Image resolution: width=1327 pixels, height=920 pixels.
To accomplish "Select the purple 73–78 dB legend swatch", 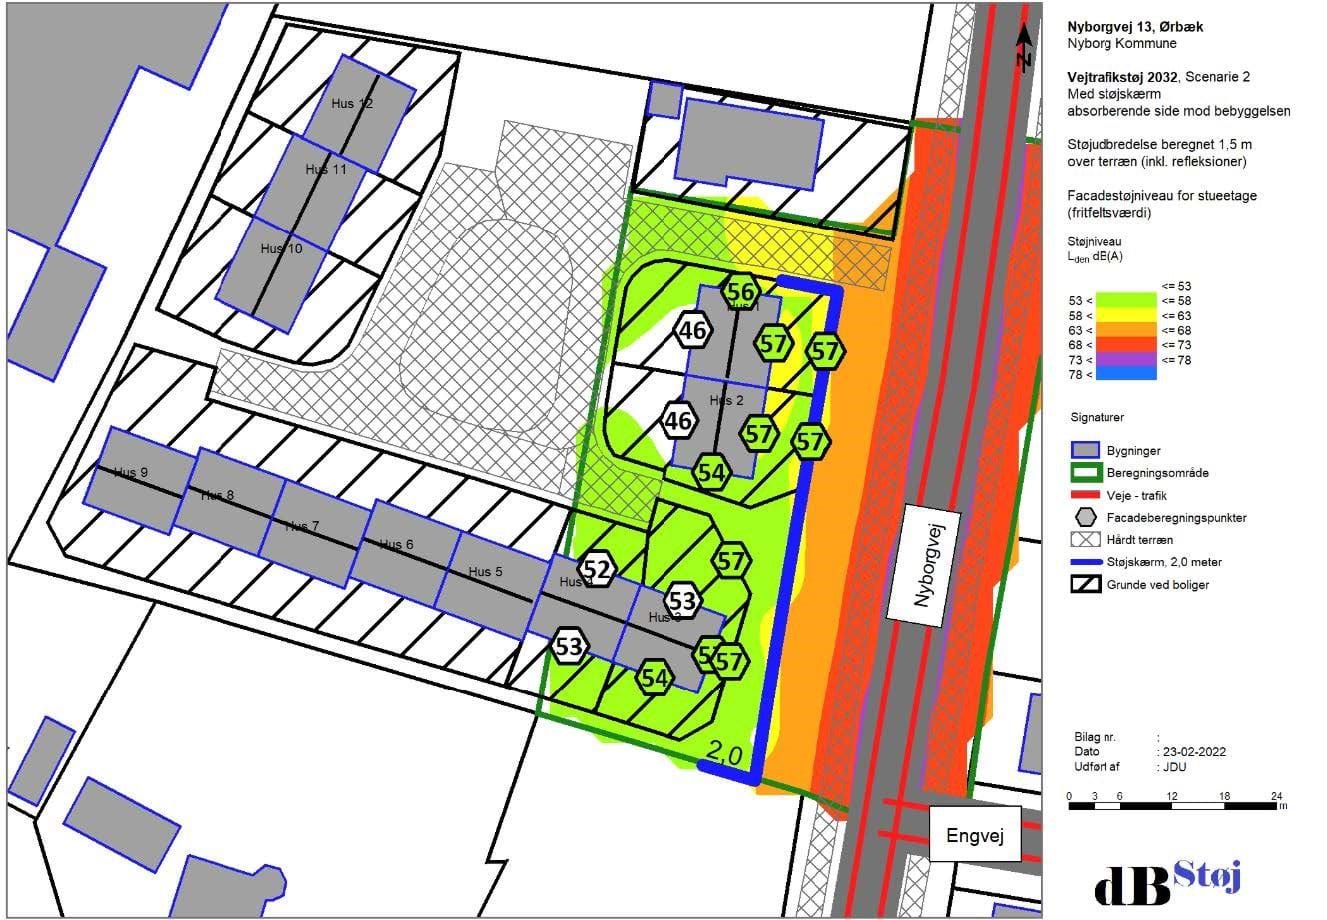I will [x=1115, y=359].
